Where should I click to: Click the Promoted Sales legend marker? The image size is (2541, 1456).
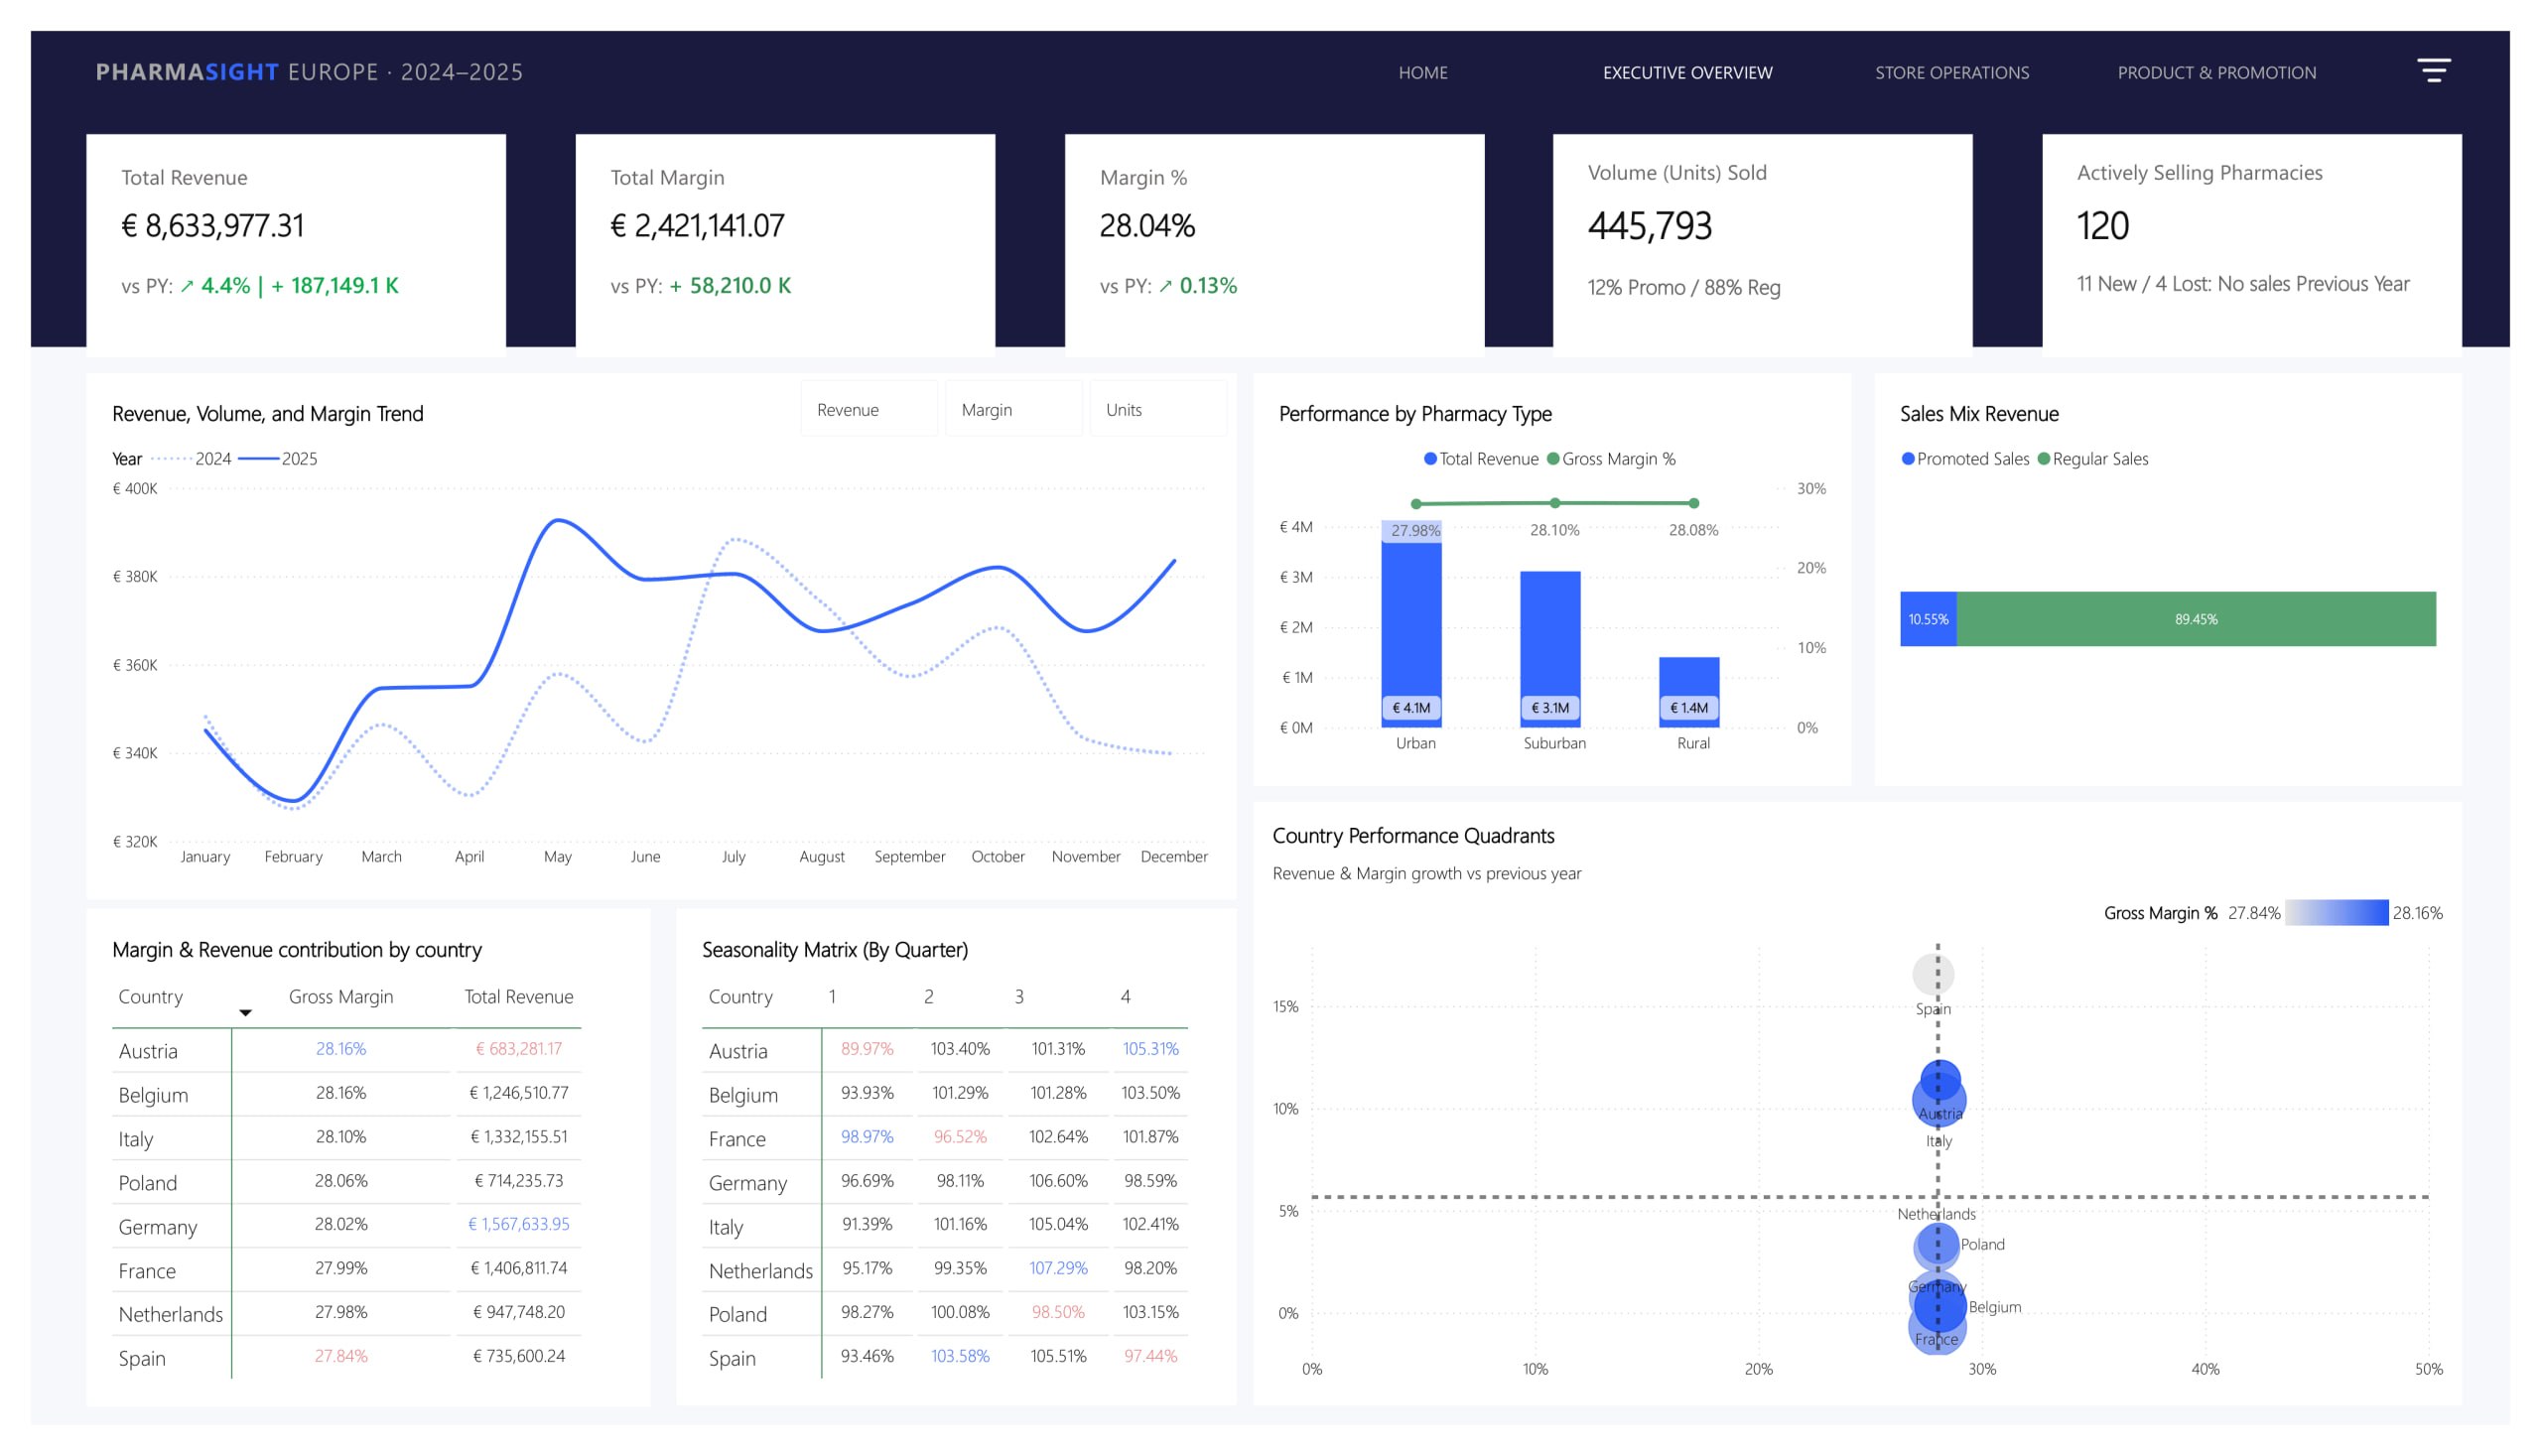[1907, 459]
